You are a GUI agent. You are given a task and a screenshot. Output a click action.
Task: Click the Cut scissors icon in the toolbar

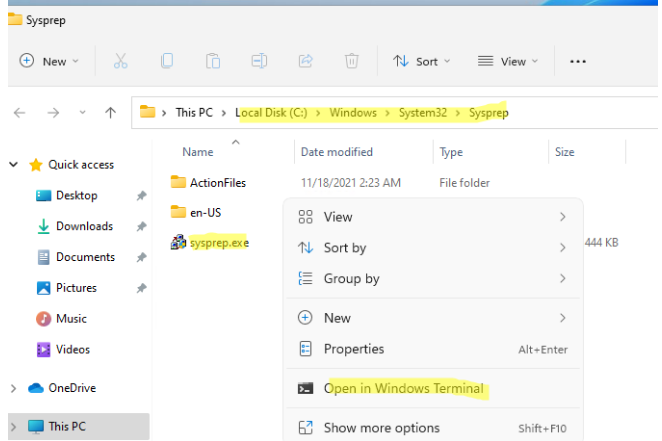coord(120,61)
